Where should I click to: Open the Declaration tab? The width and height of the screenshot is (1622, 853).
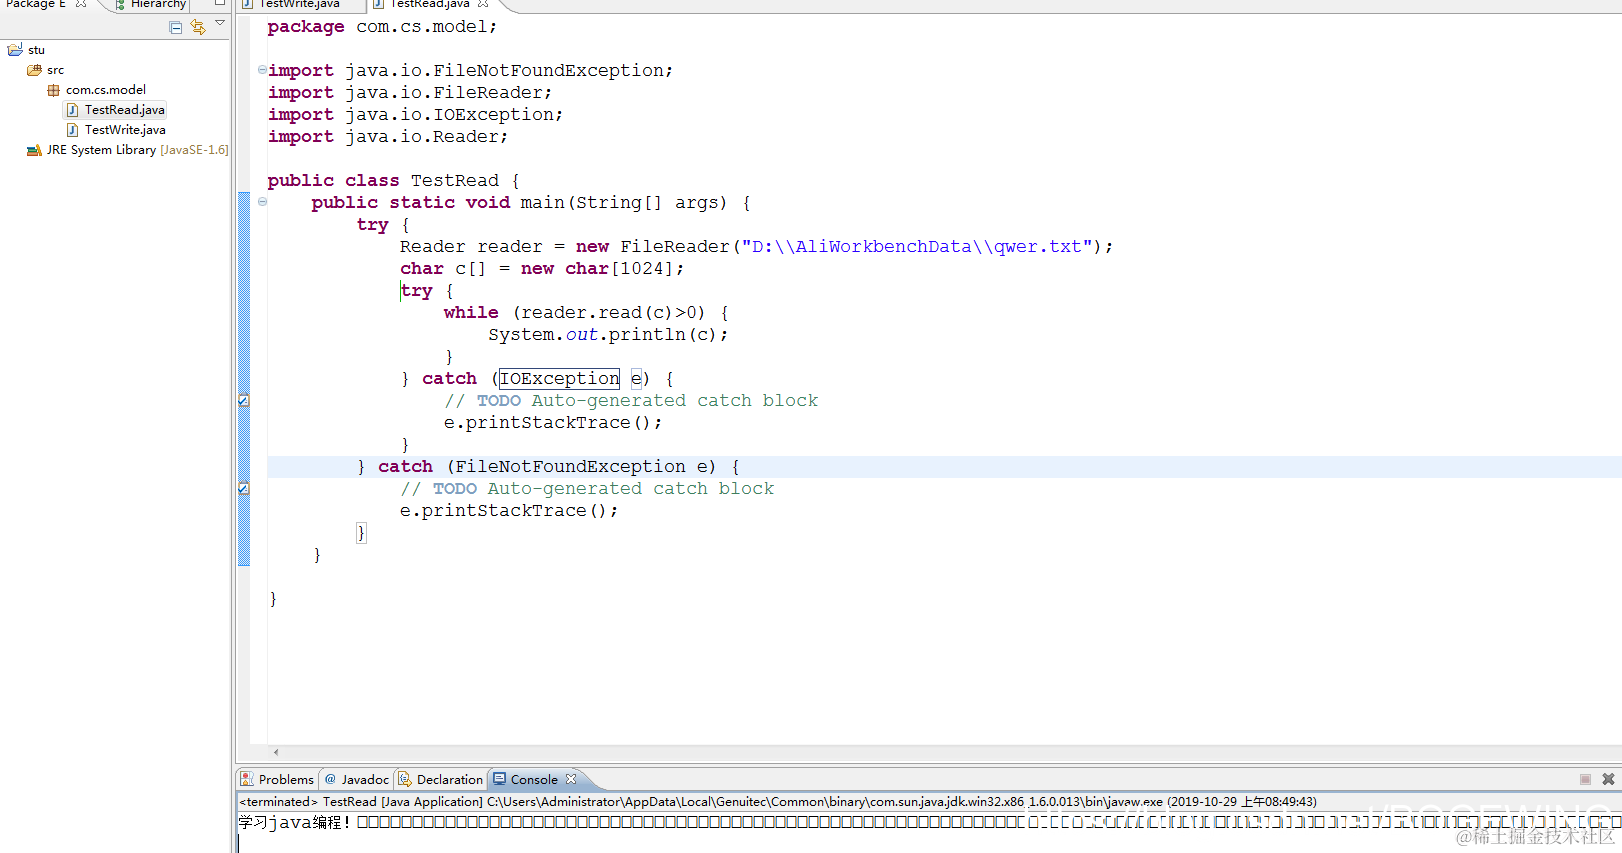440,779
